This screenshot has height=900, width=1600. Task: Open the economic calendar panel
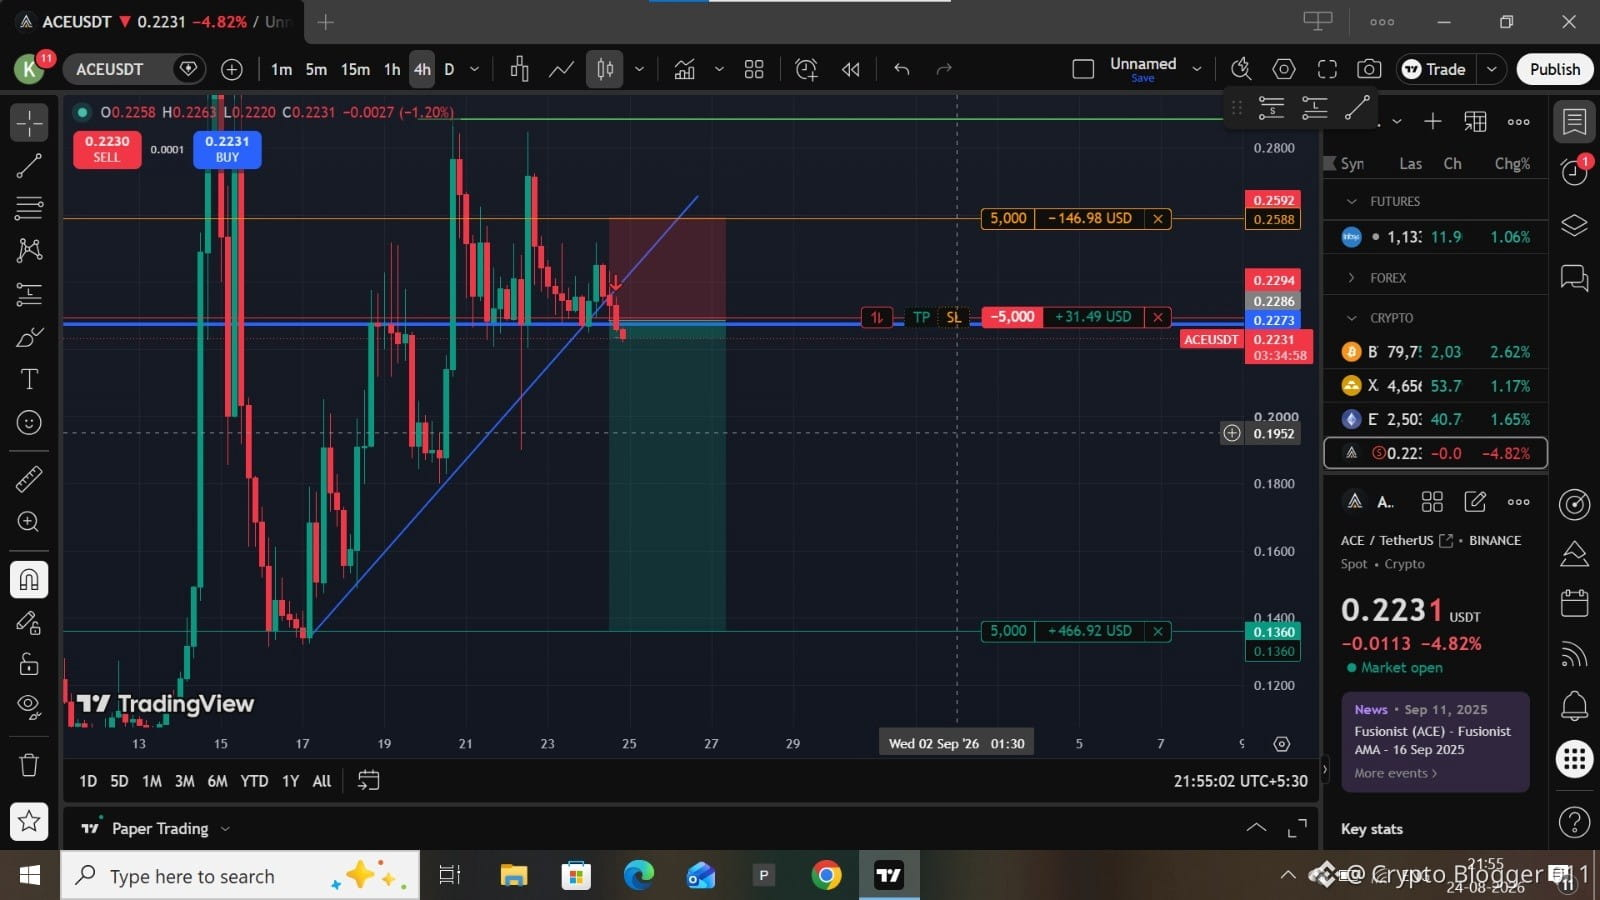pyautogui.click(x=1574, y=603)
